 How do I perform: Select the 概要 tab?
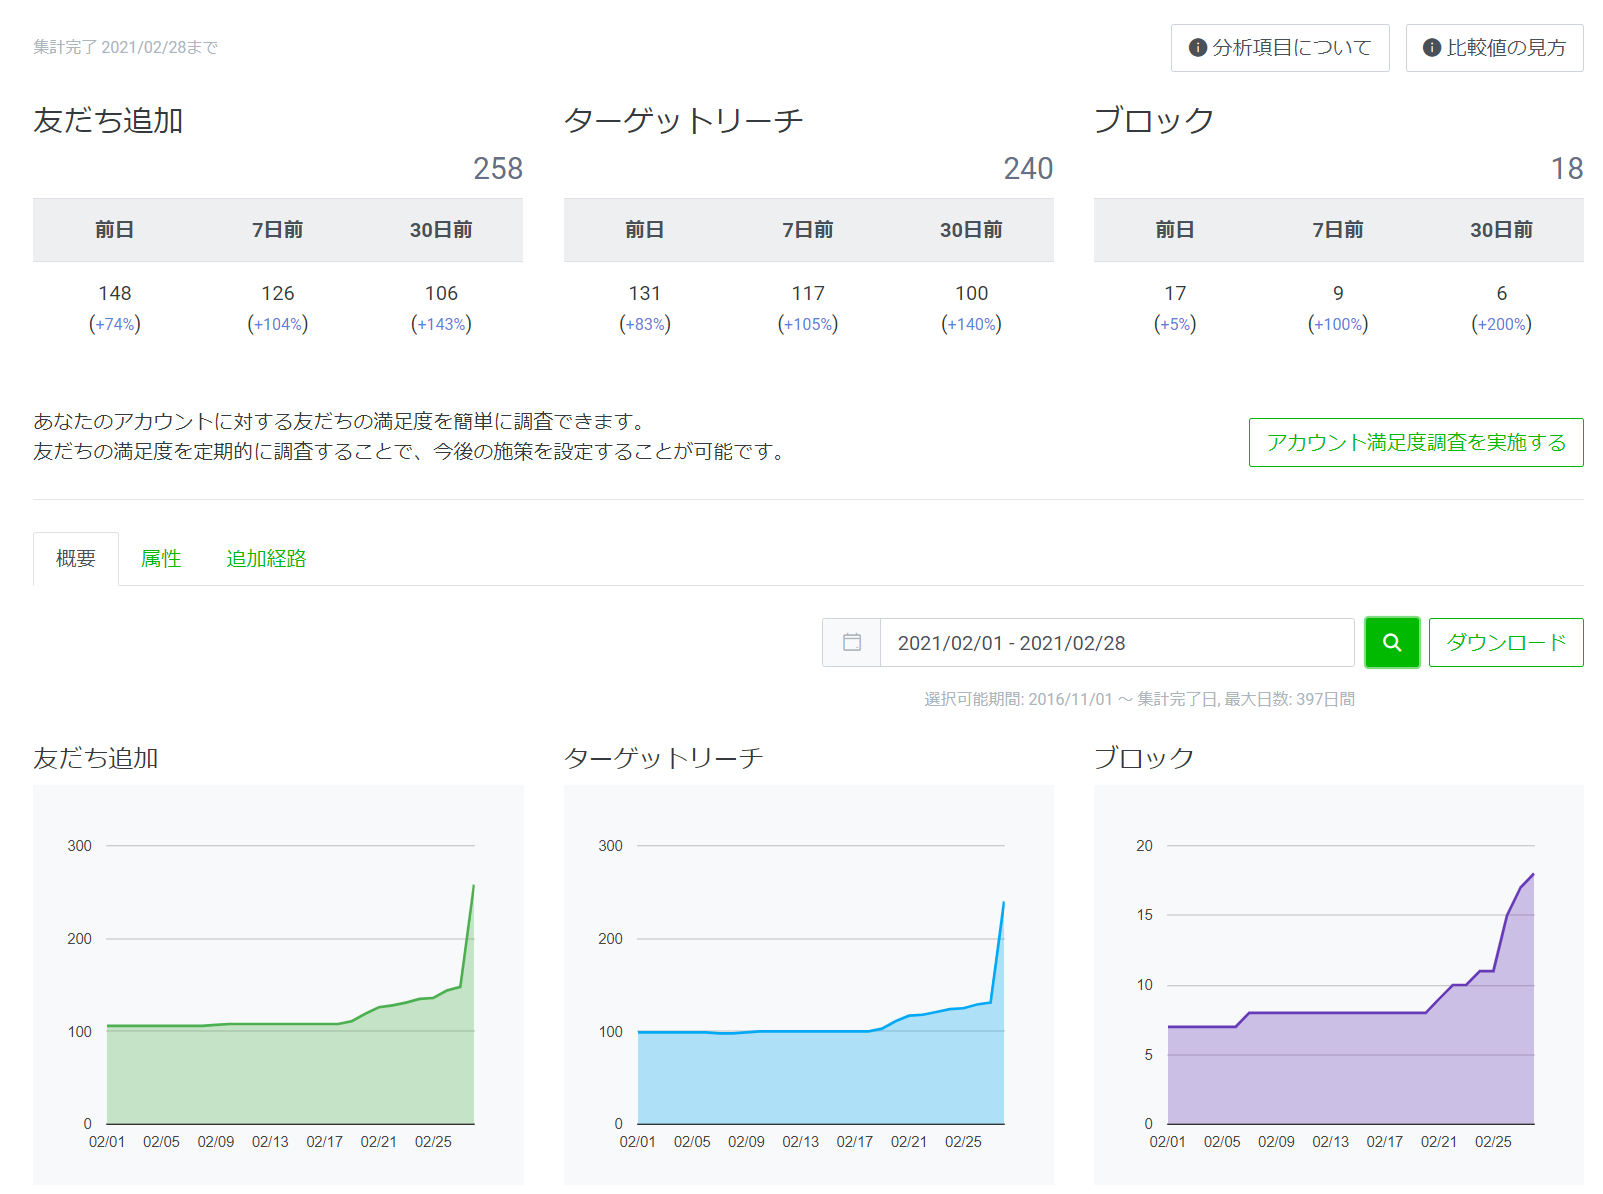pos(76,558)
